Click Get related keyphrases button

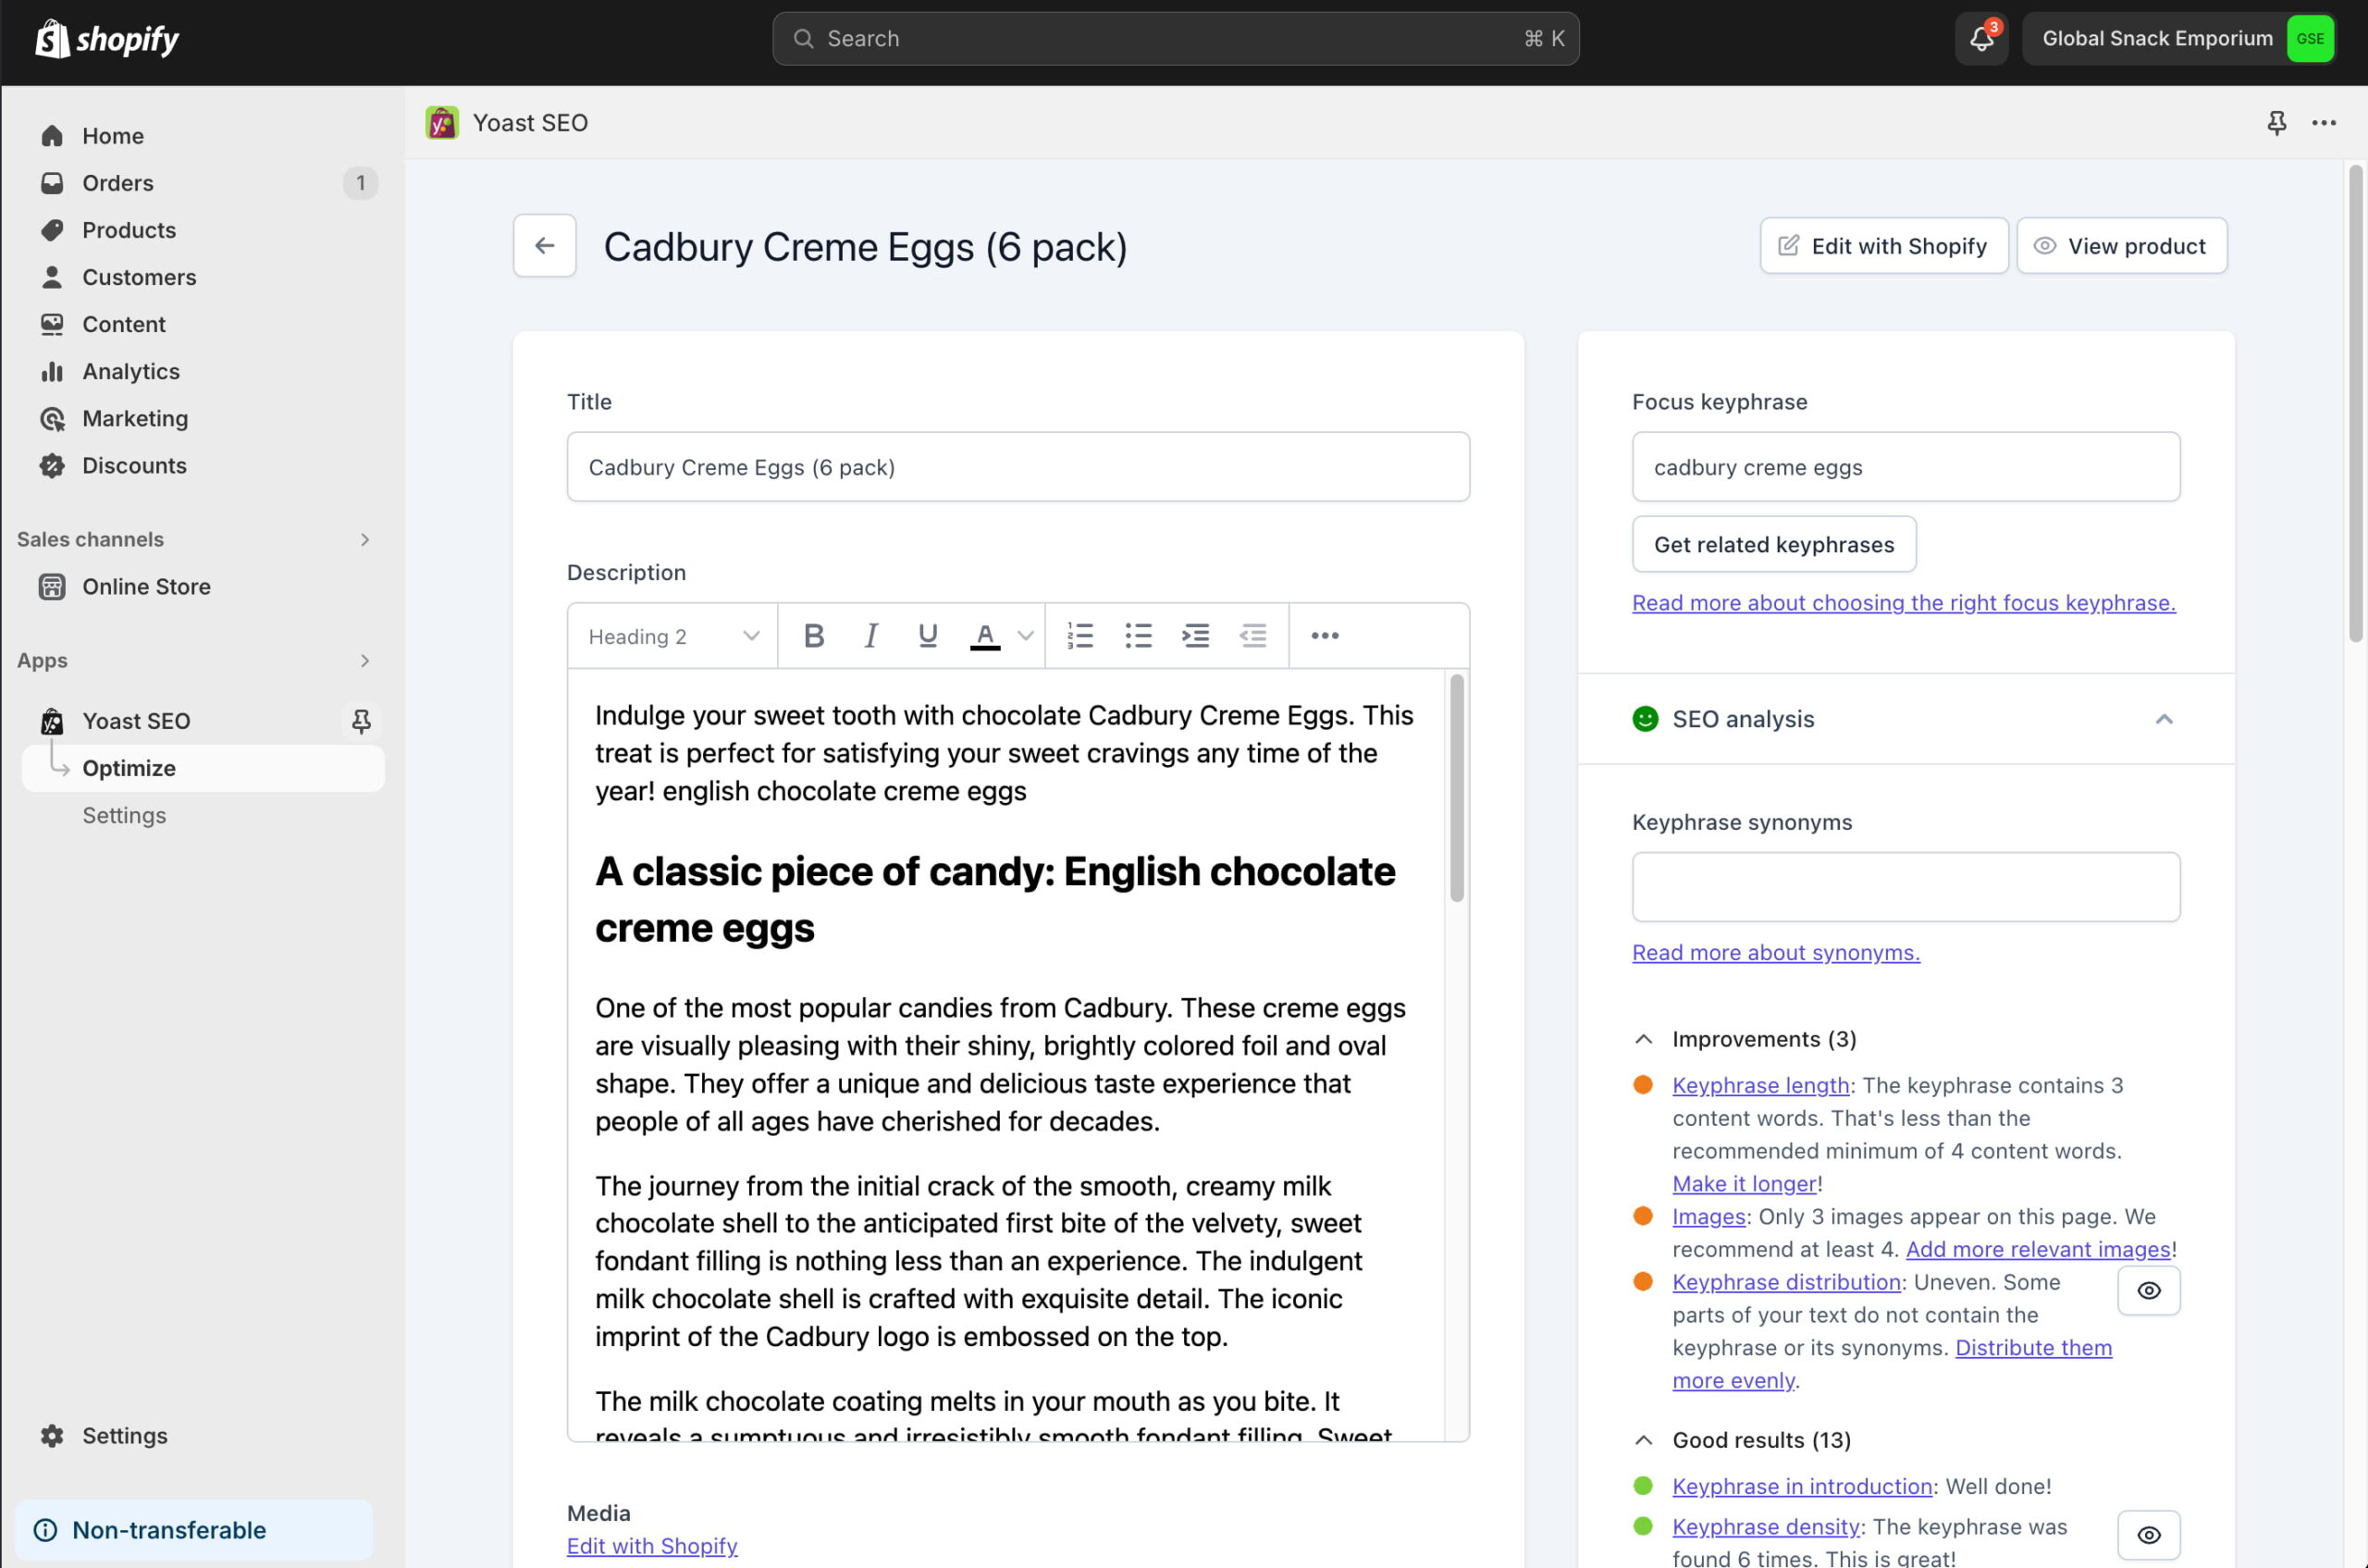pyautogui.click(x=1774, y=544)
